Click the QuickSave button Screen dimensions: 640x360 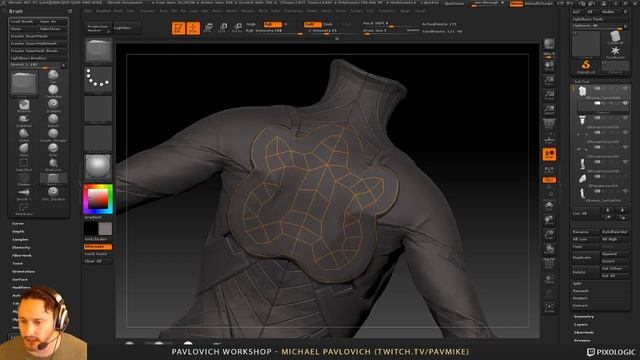(x=454, y=3)
